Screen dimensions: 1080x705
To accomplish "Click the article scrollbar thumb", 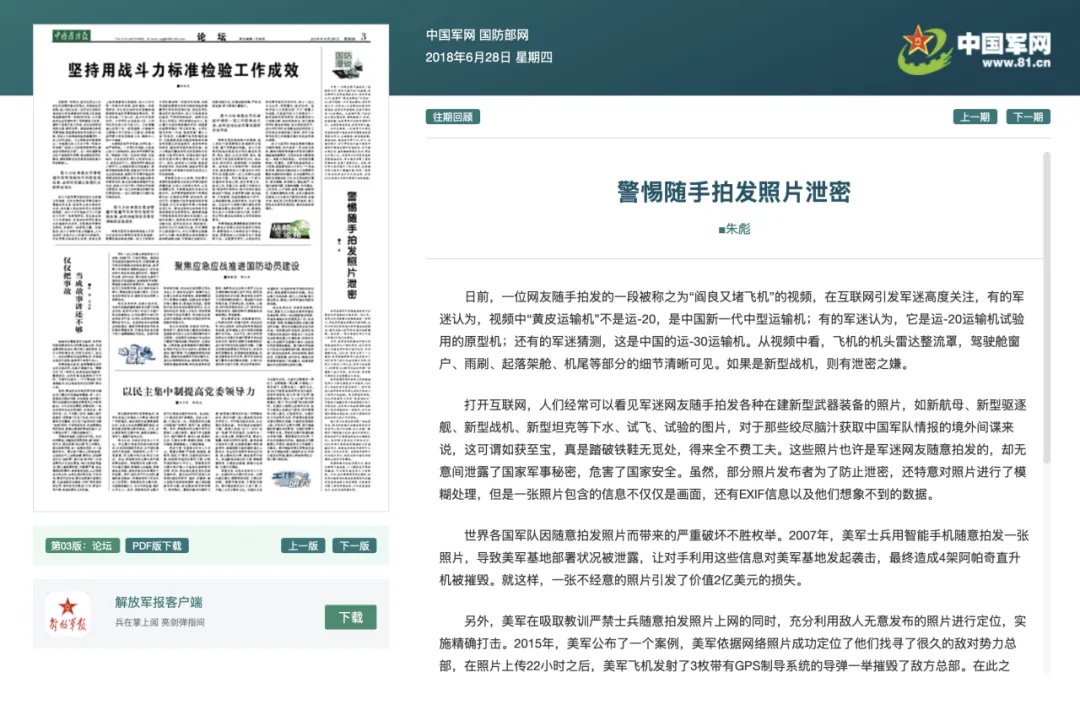I will pyautogui.click(x=1047, y=308).
